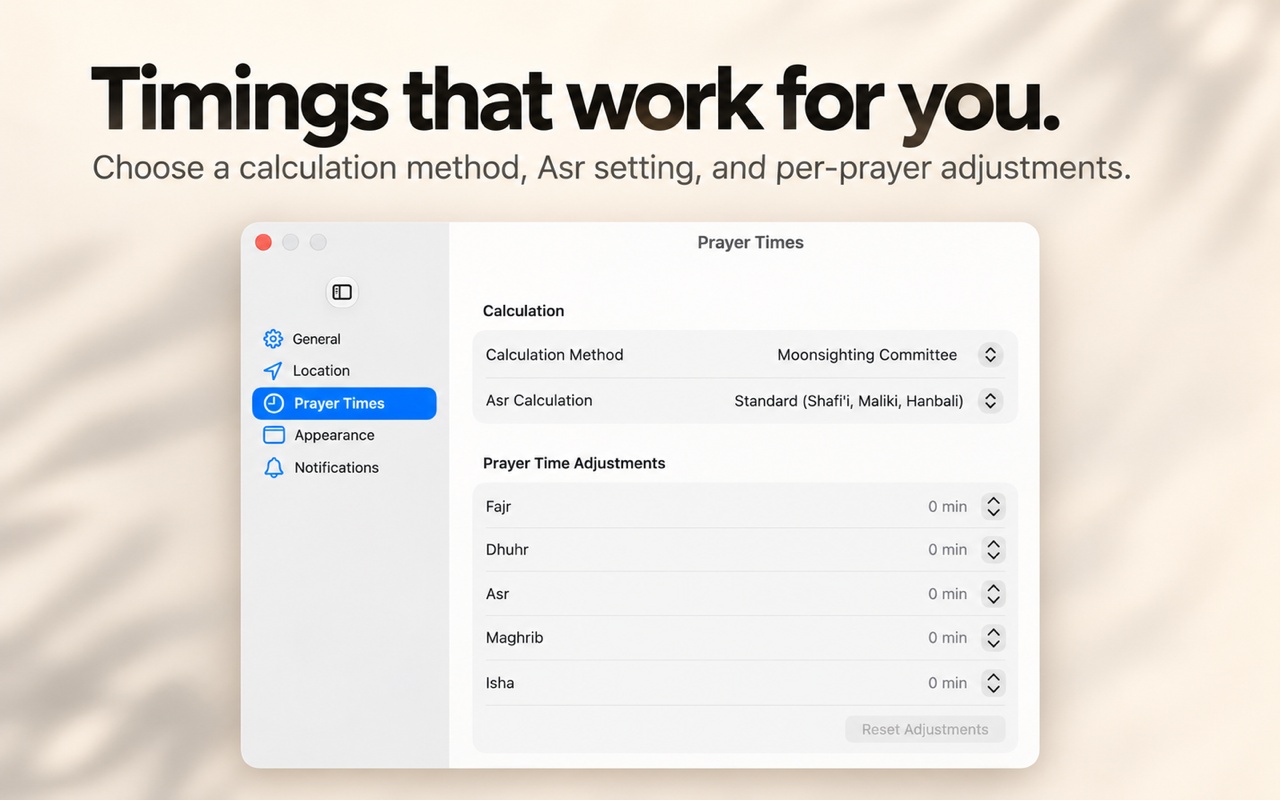Click the Isha adjustment stepper
The image size is (1280, 800).
[x=993, y=683]
